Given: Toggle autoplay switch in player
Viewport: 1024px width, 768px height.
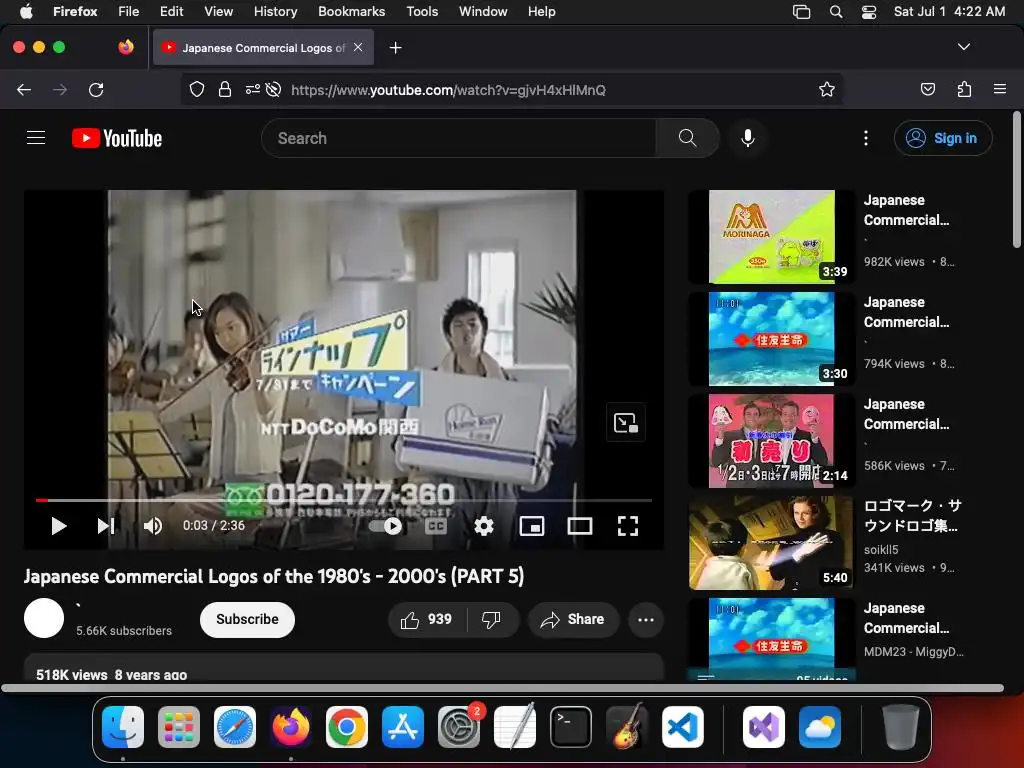Looking at the screenshot, I should [386, 526].
